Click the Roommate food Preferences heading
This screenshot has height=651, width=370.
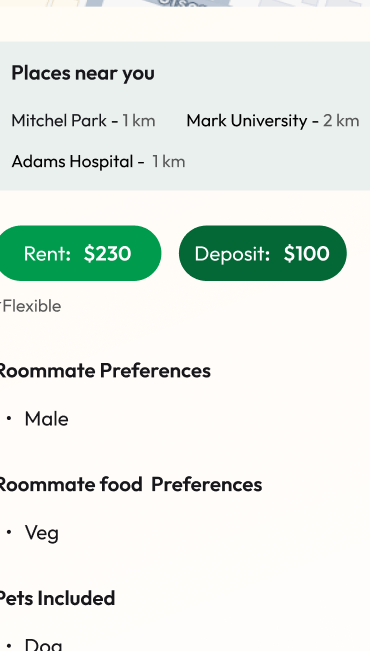pyautogui.click(x=130, y=485)
